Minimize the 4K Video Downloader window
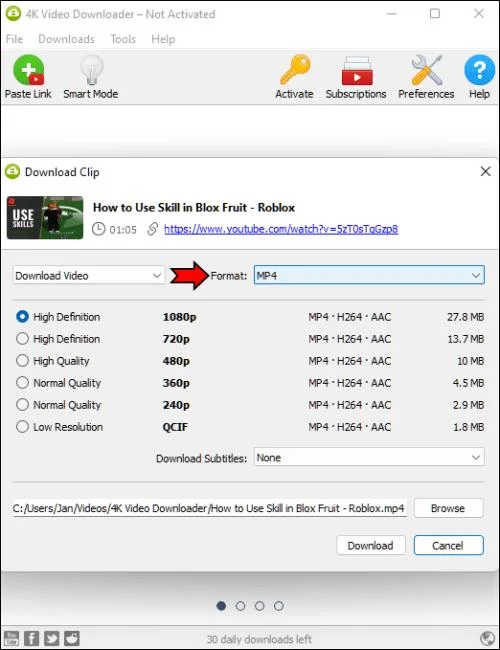 coord(391,14)
